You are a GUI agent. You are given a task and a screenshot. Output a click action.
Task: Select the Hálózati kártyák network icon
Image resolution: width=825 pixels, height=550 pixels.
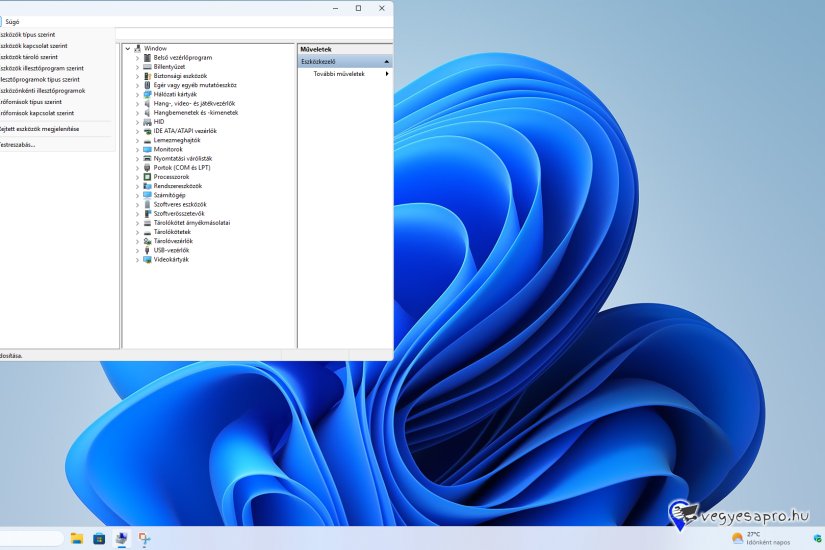pos(148,94)
